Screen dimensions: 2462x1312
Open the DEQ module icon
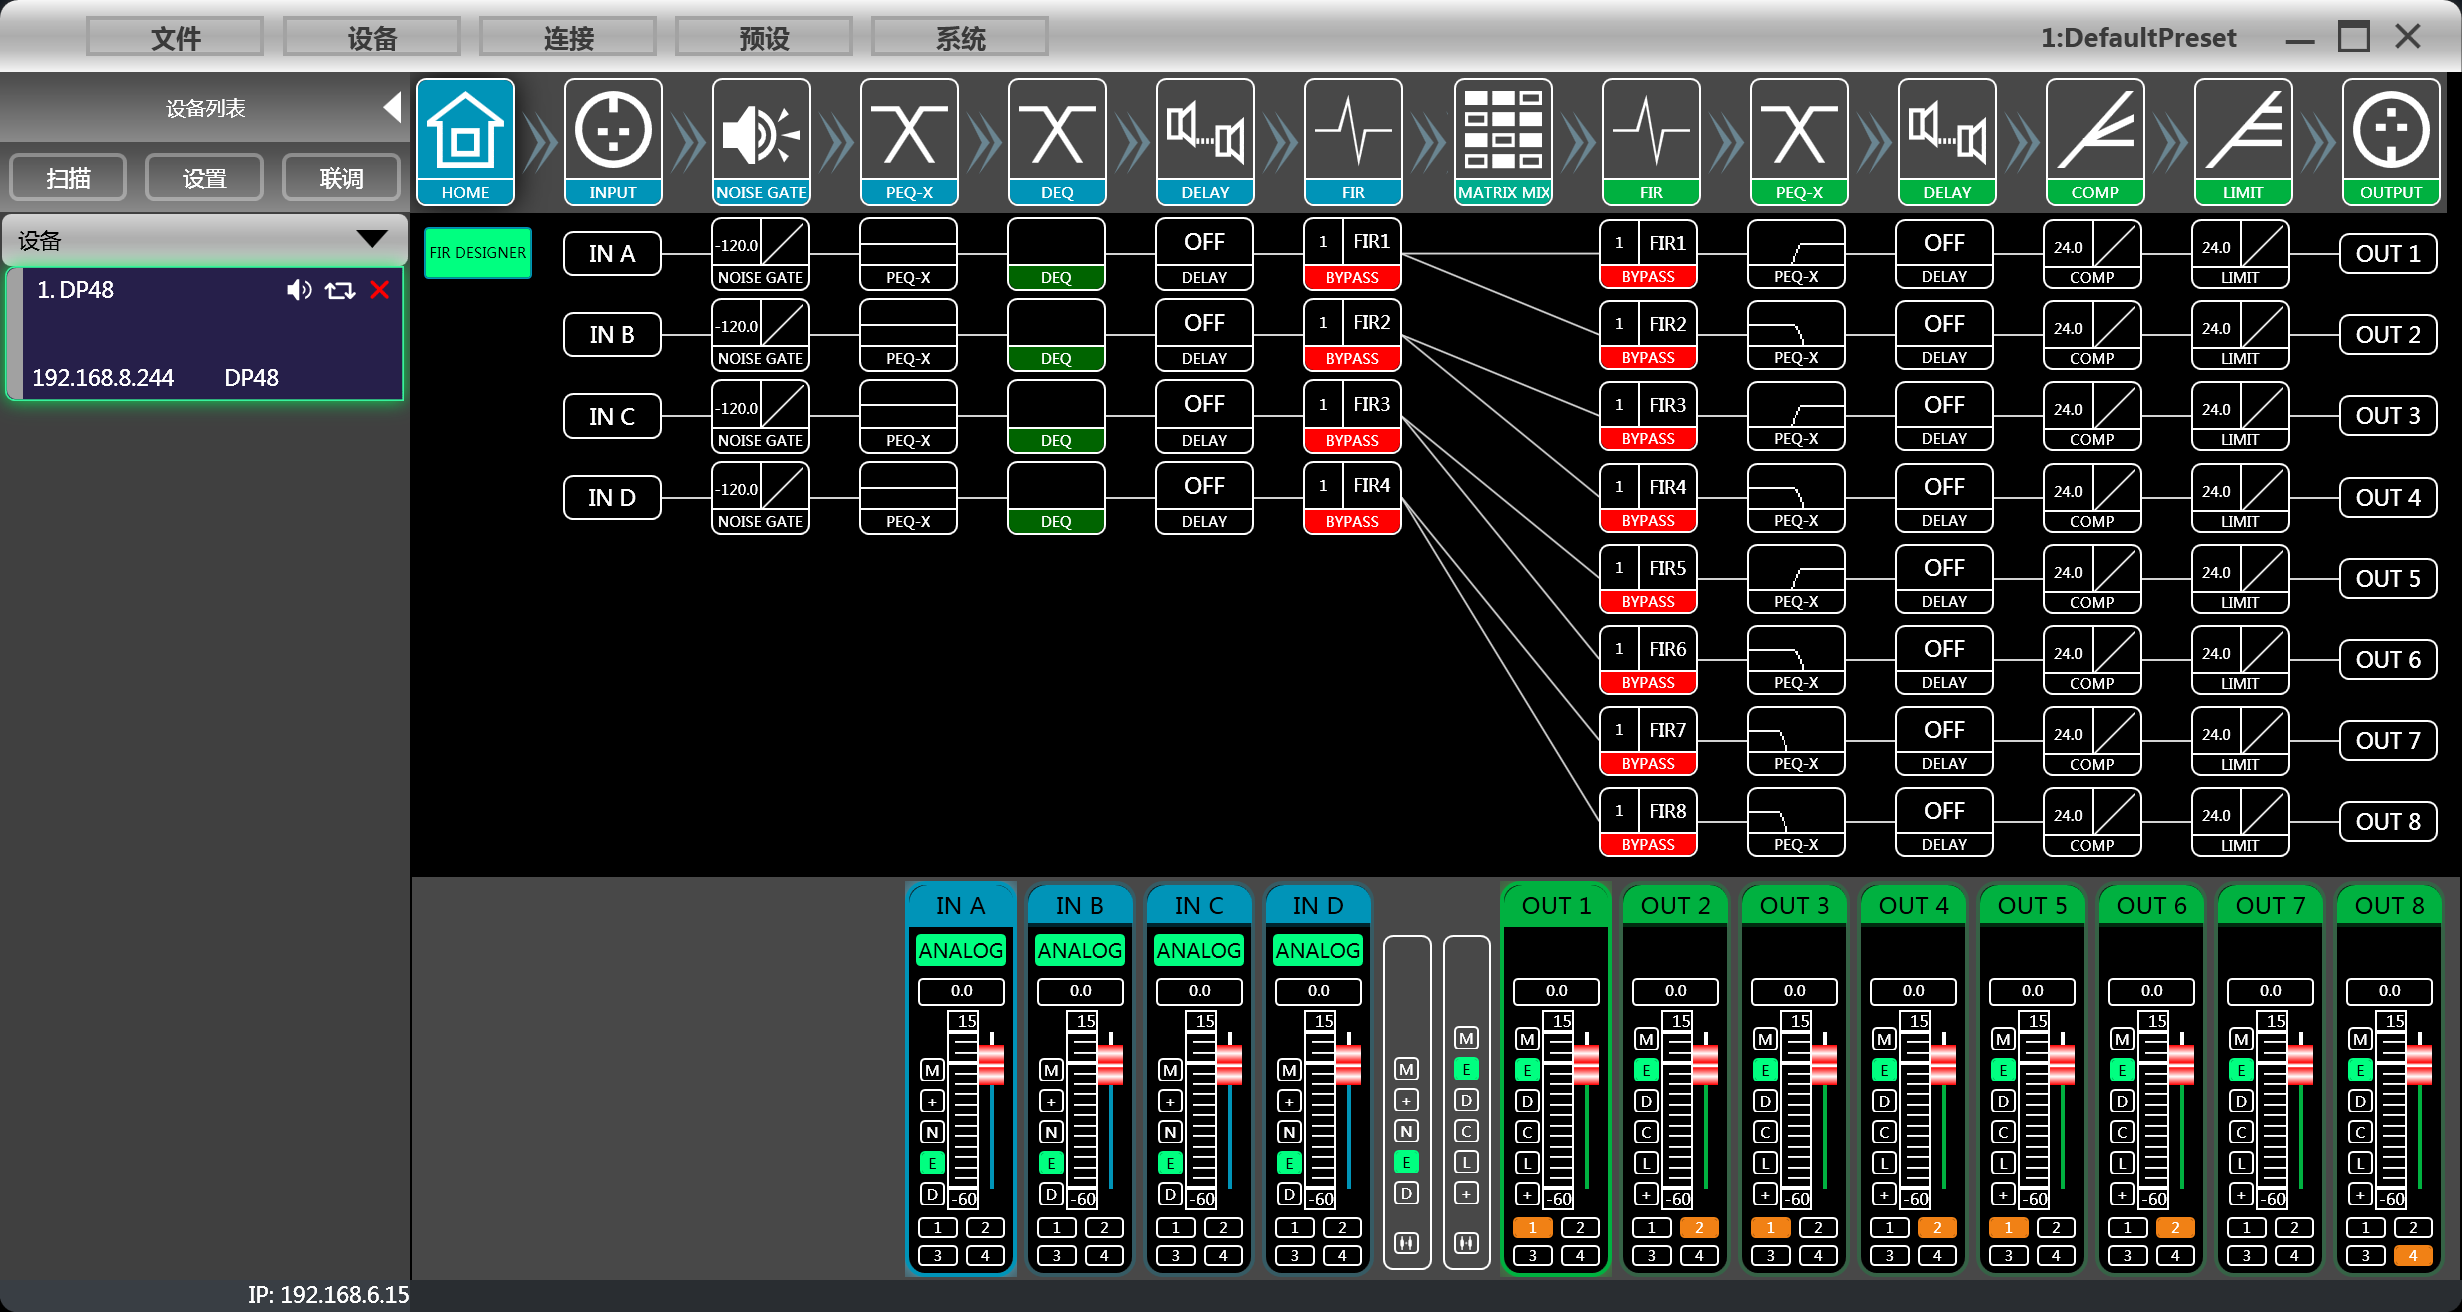point(1057,142)
